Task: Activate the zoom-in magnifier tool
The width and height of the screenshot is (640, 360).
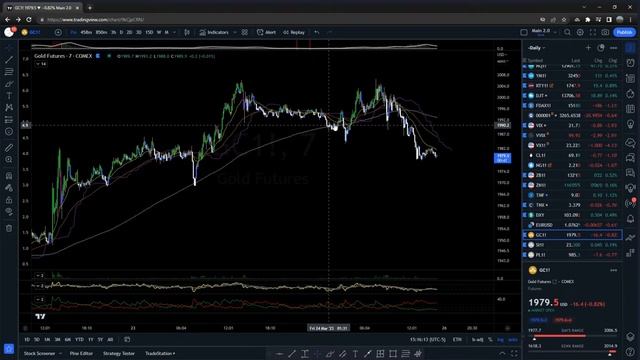Action: [x=9, y=160]
